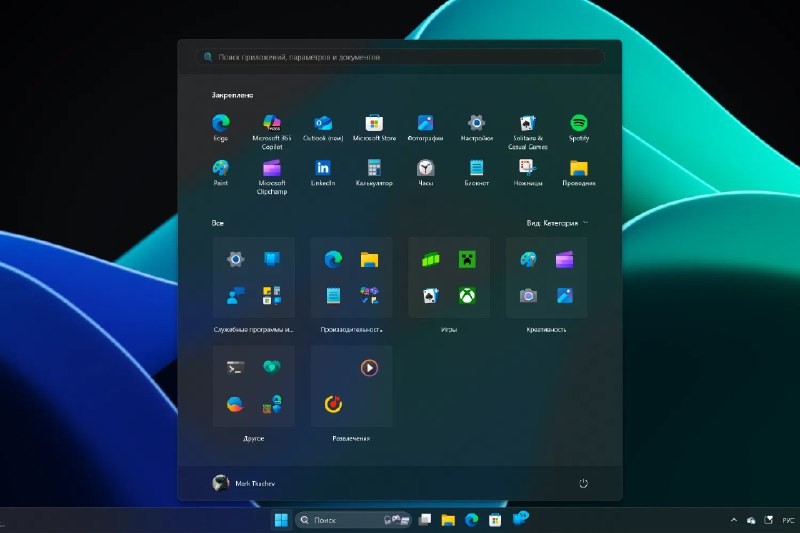The width and height of the screenshot is (800, 533).
Task: Open Camera in the Креативность category
Action: click(528, 296)
